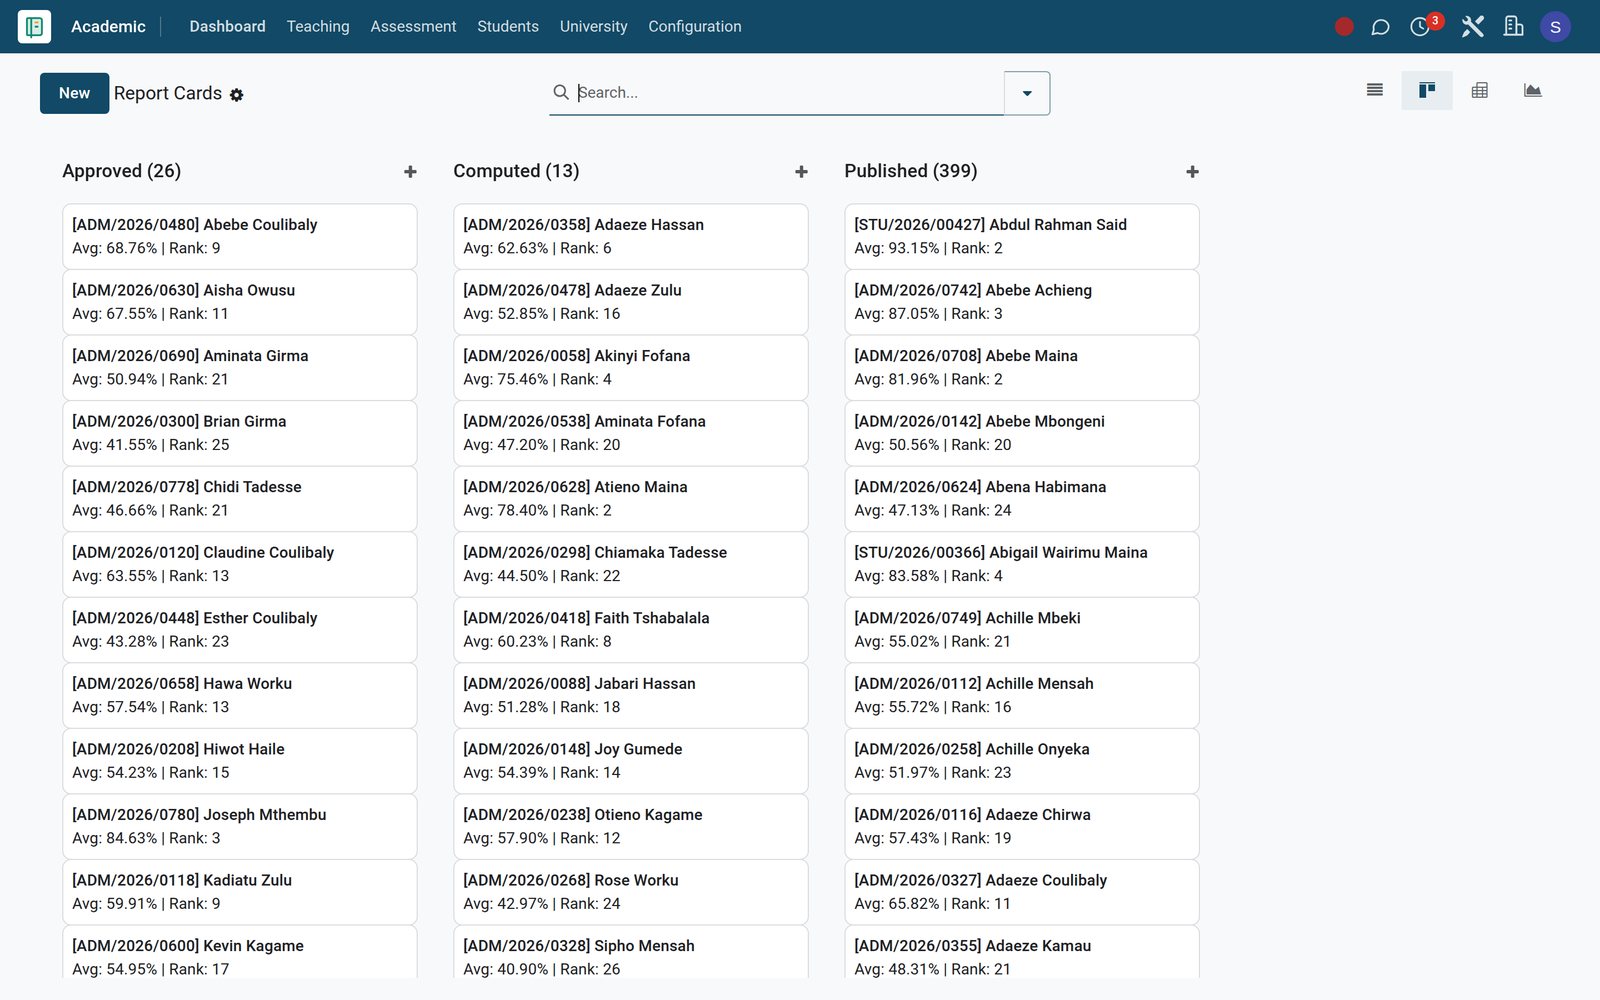Click the search magnifier icon
The image size is (1600, 1000).
click(561, 92)
